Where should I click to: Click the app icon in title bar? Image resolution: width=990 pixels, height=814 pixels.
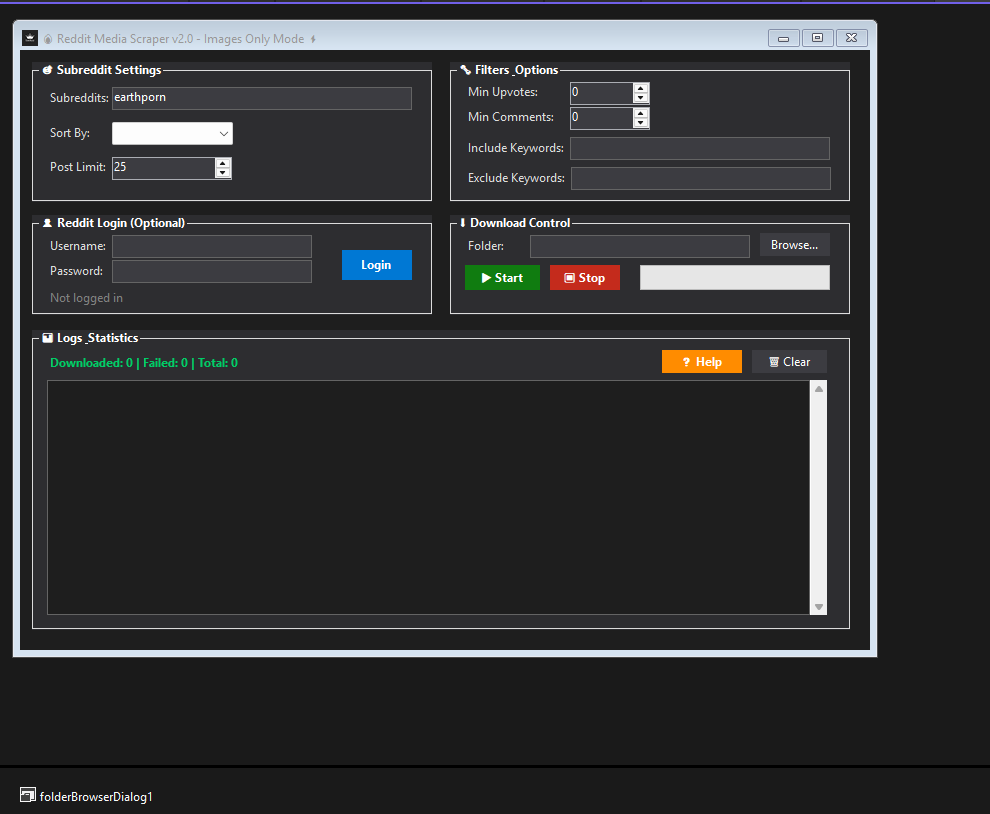(x=30, y=39)
